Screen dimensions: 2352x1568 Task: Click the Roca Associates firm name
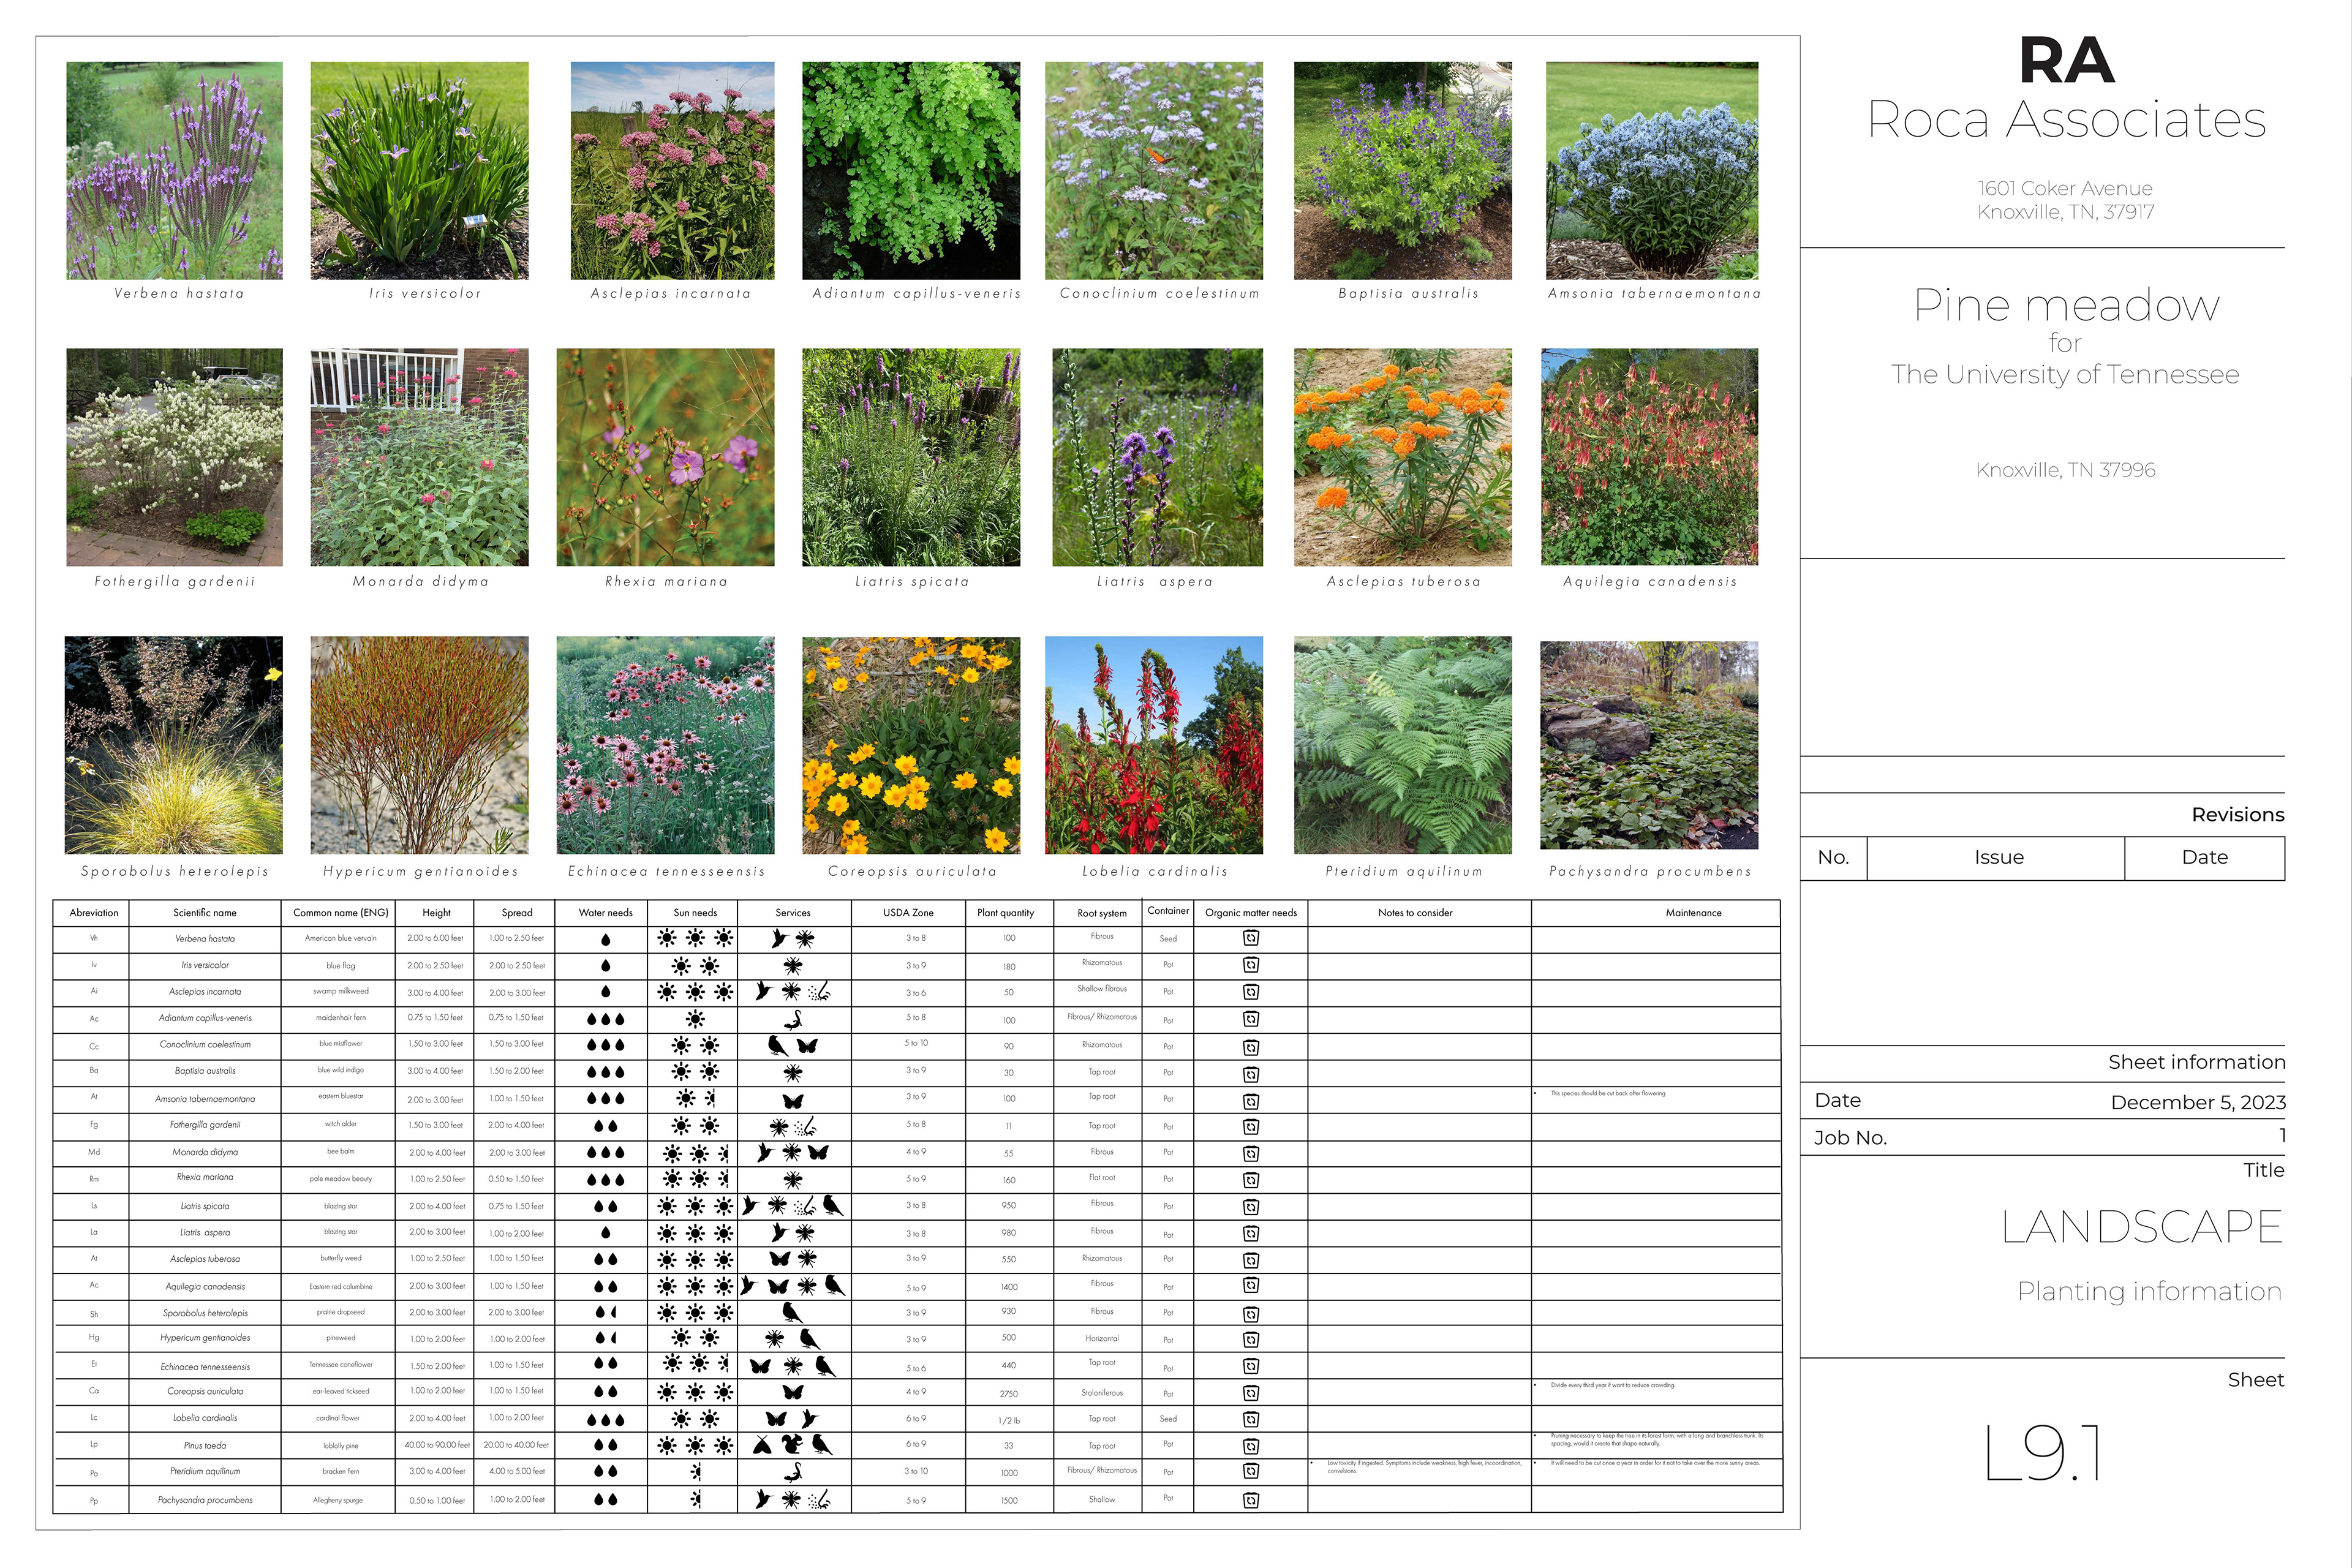(2066, 120)
